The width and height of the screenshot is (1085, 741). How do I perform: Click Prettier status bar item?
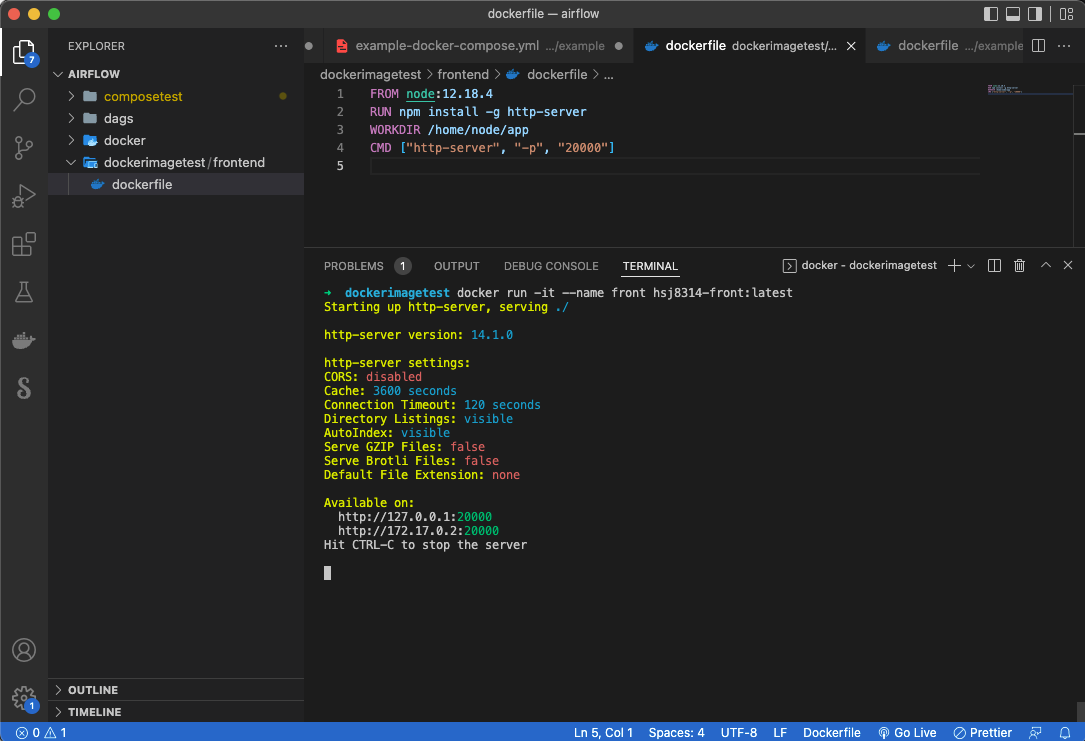(x=983, y=733)
